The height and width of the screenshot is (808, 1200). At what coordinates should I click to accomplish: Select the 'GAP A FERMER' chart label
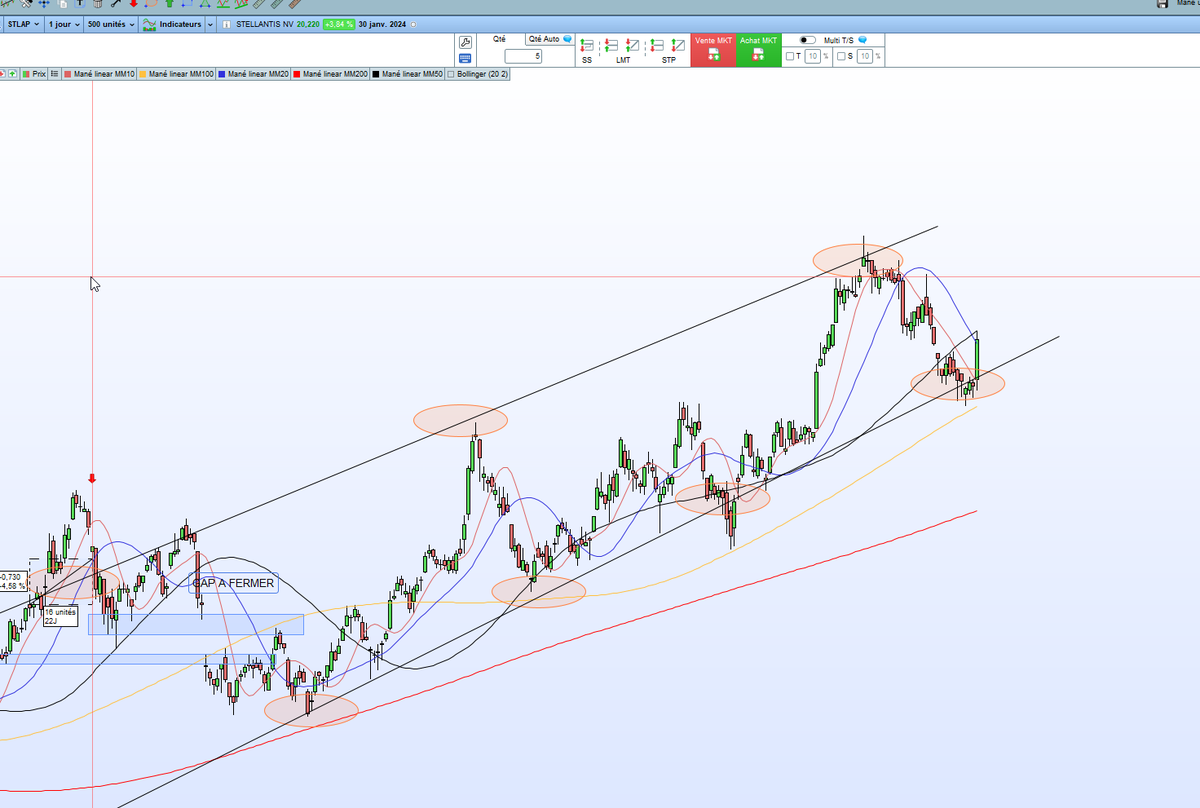(x=233, y=583)
